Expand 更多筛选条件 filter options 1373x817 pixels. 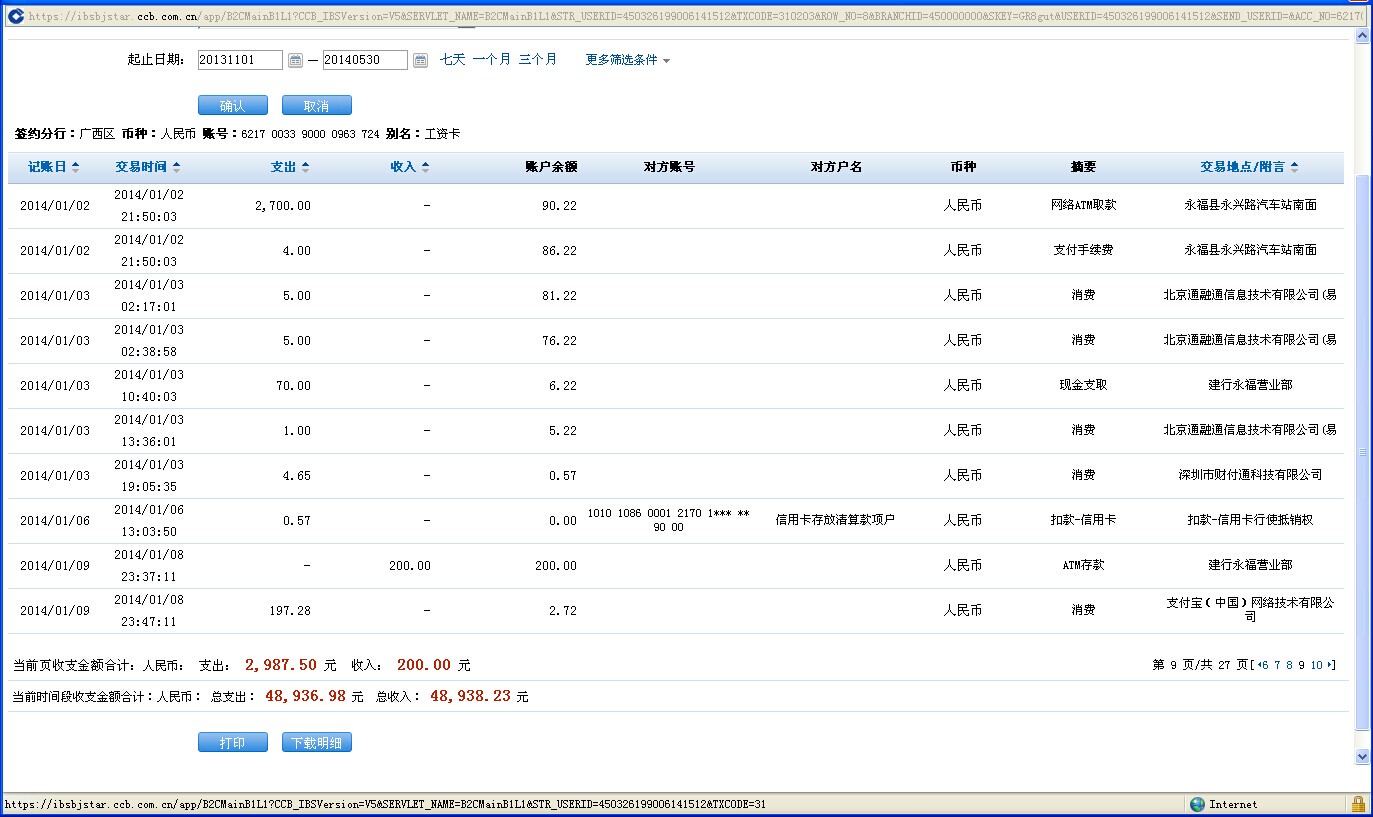627,60
